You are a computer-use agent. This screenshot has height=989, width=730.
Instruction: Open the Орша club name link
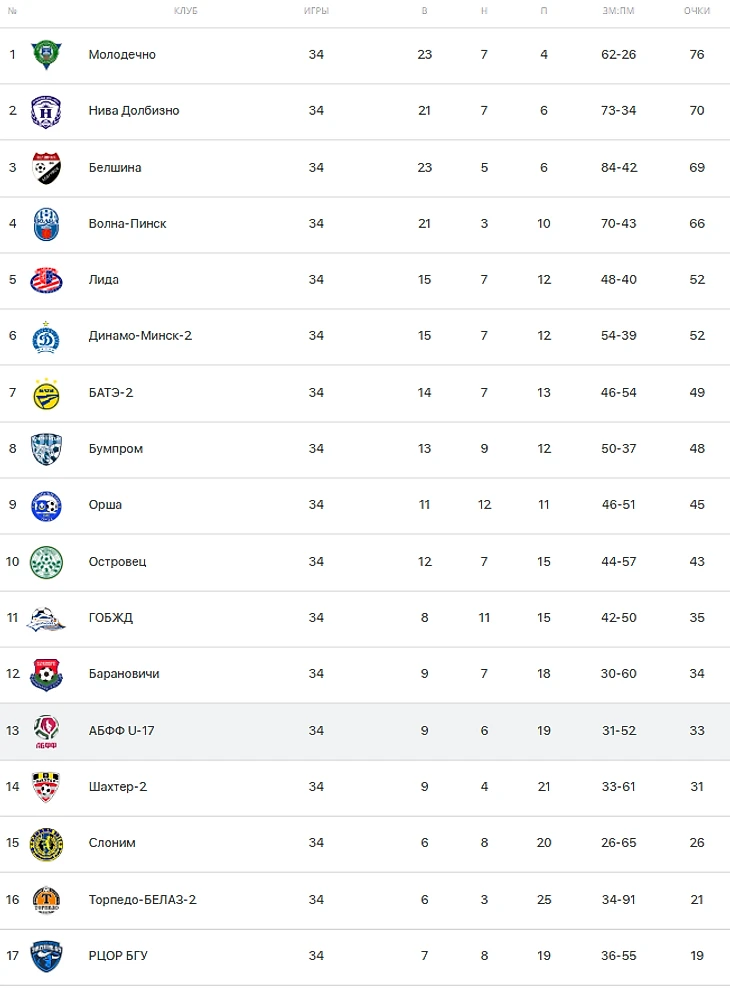(x=105, y=505)
